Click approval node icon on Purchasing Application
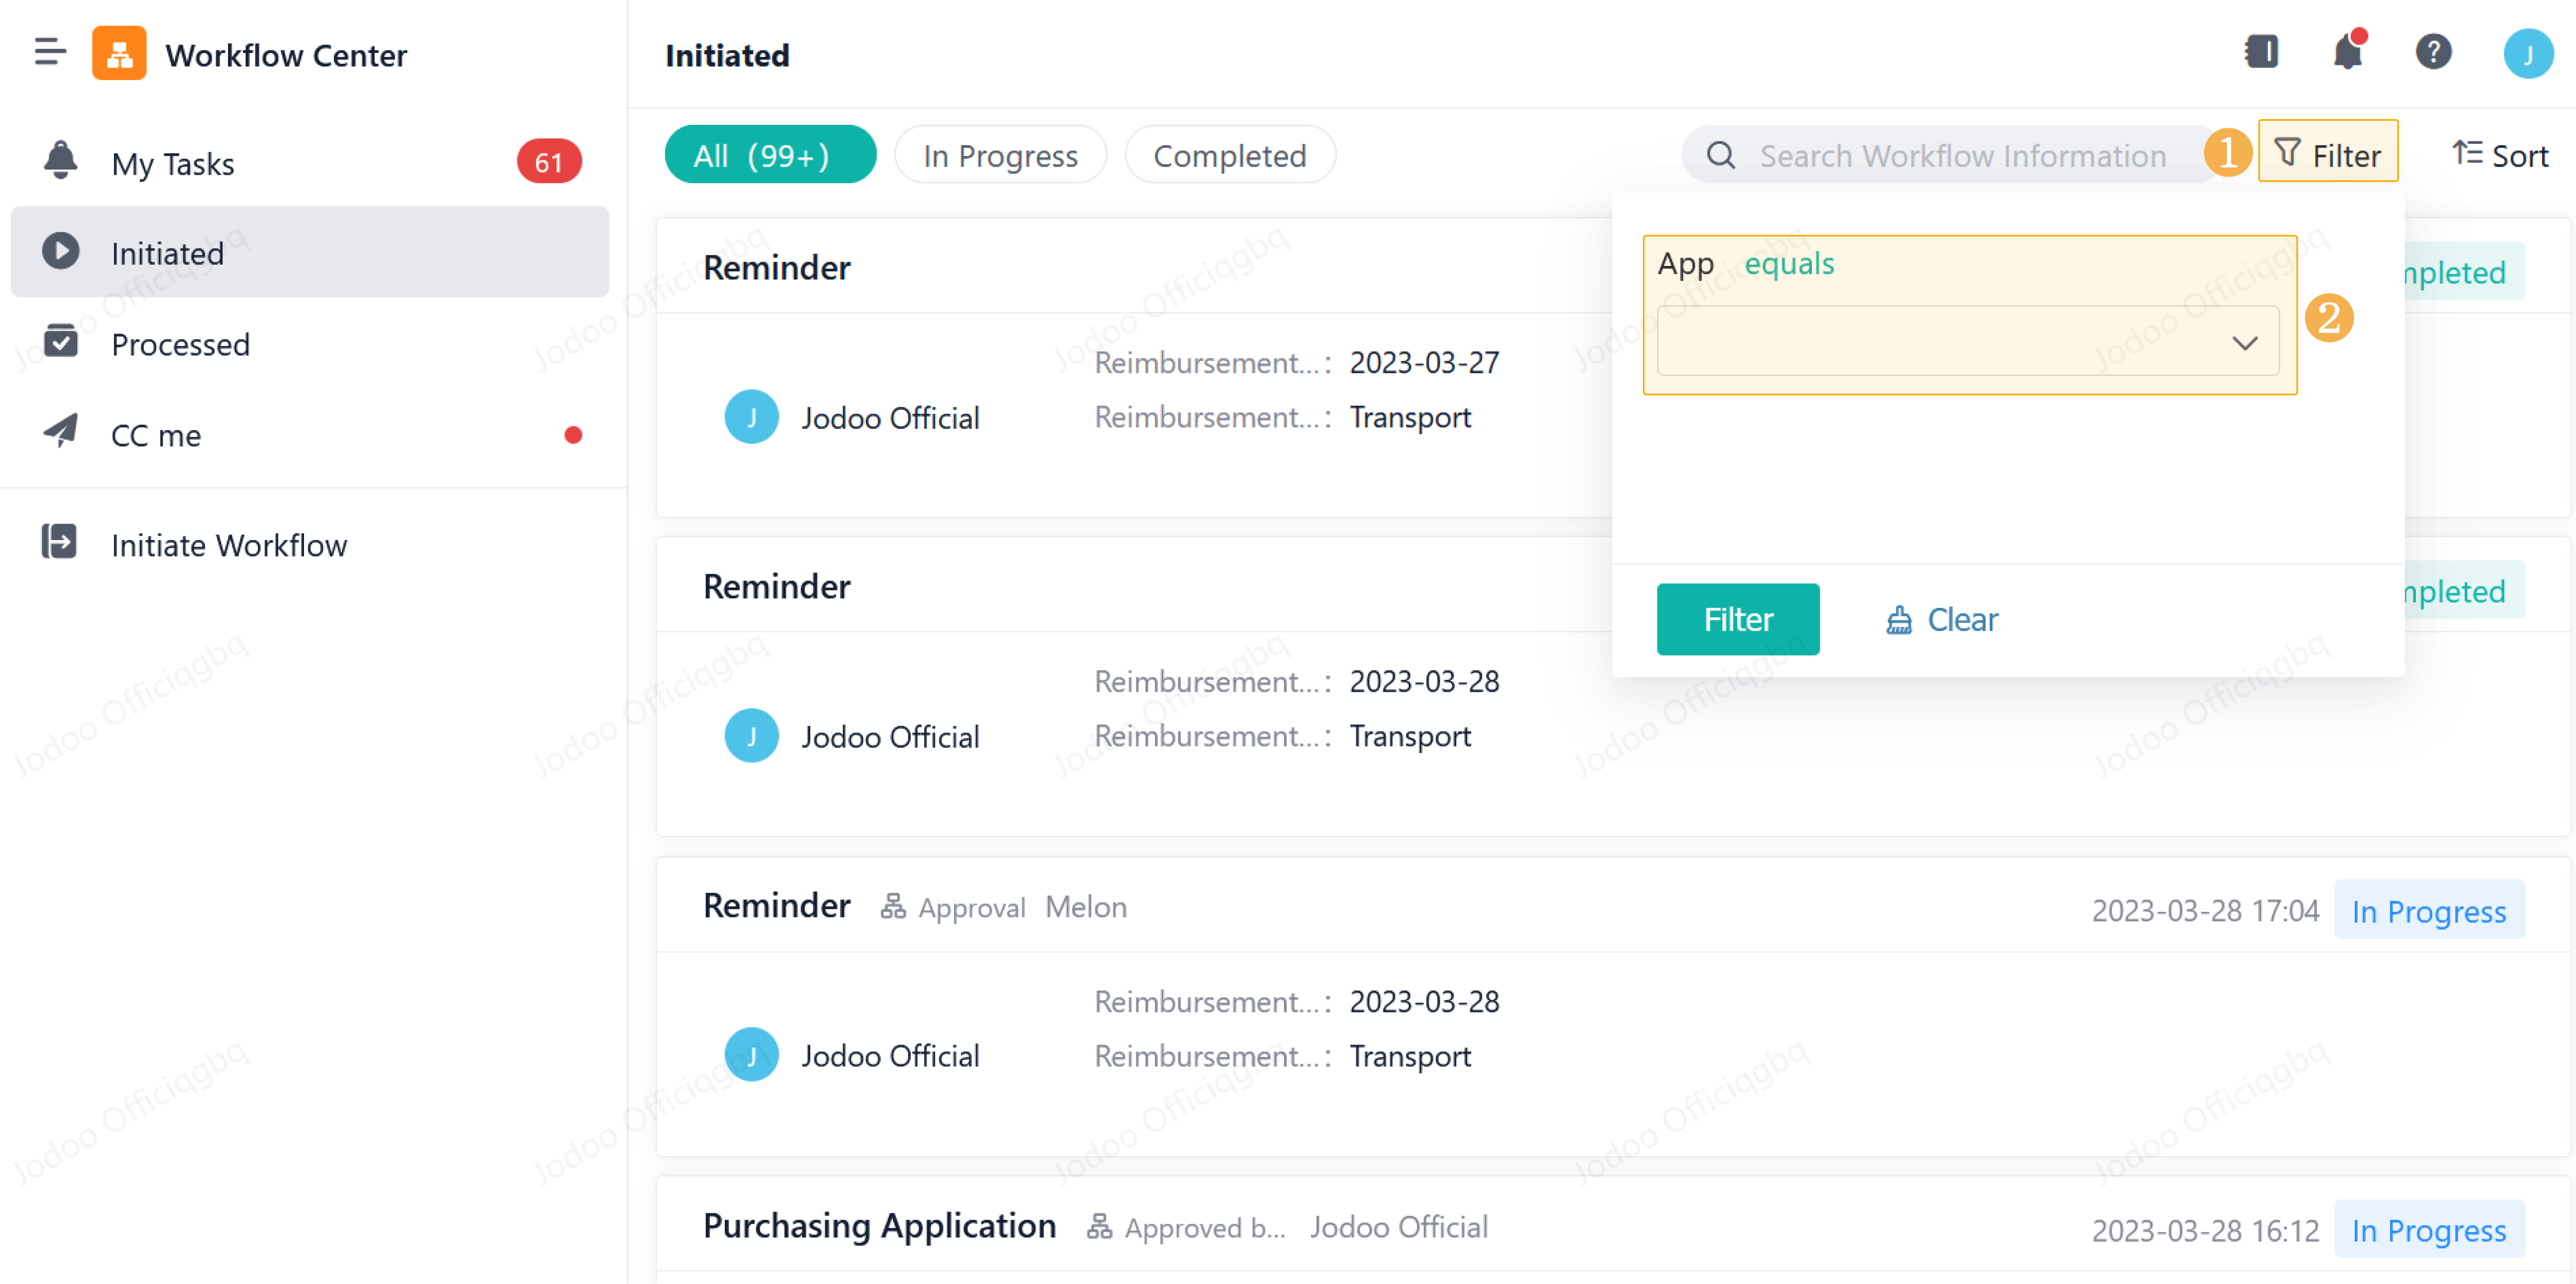The image size is (2576, 1284). 1099,1227
